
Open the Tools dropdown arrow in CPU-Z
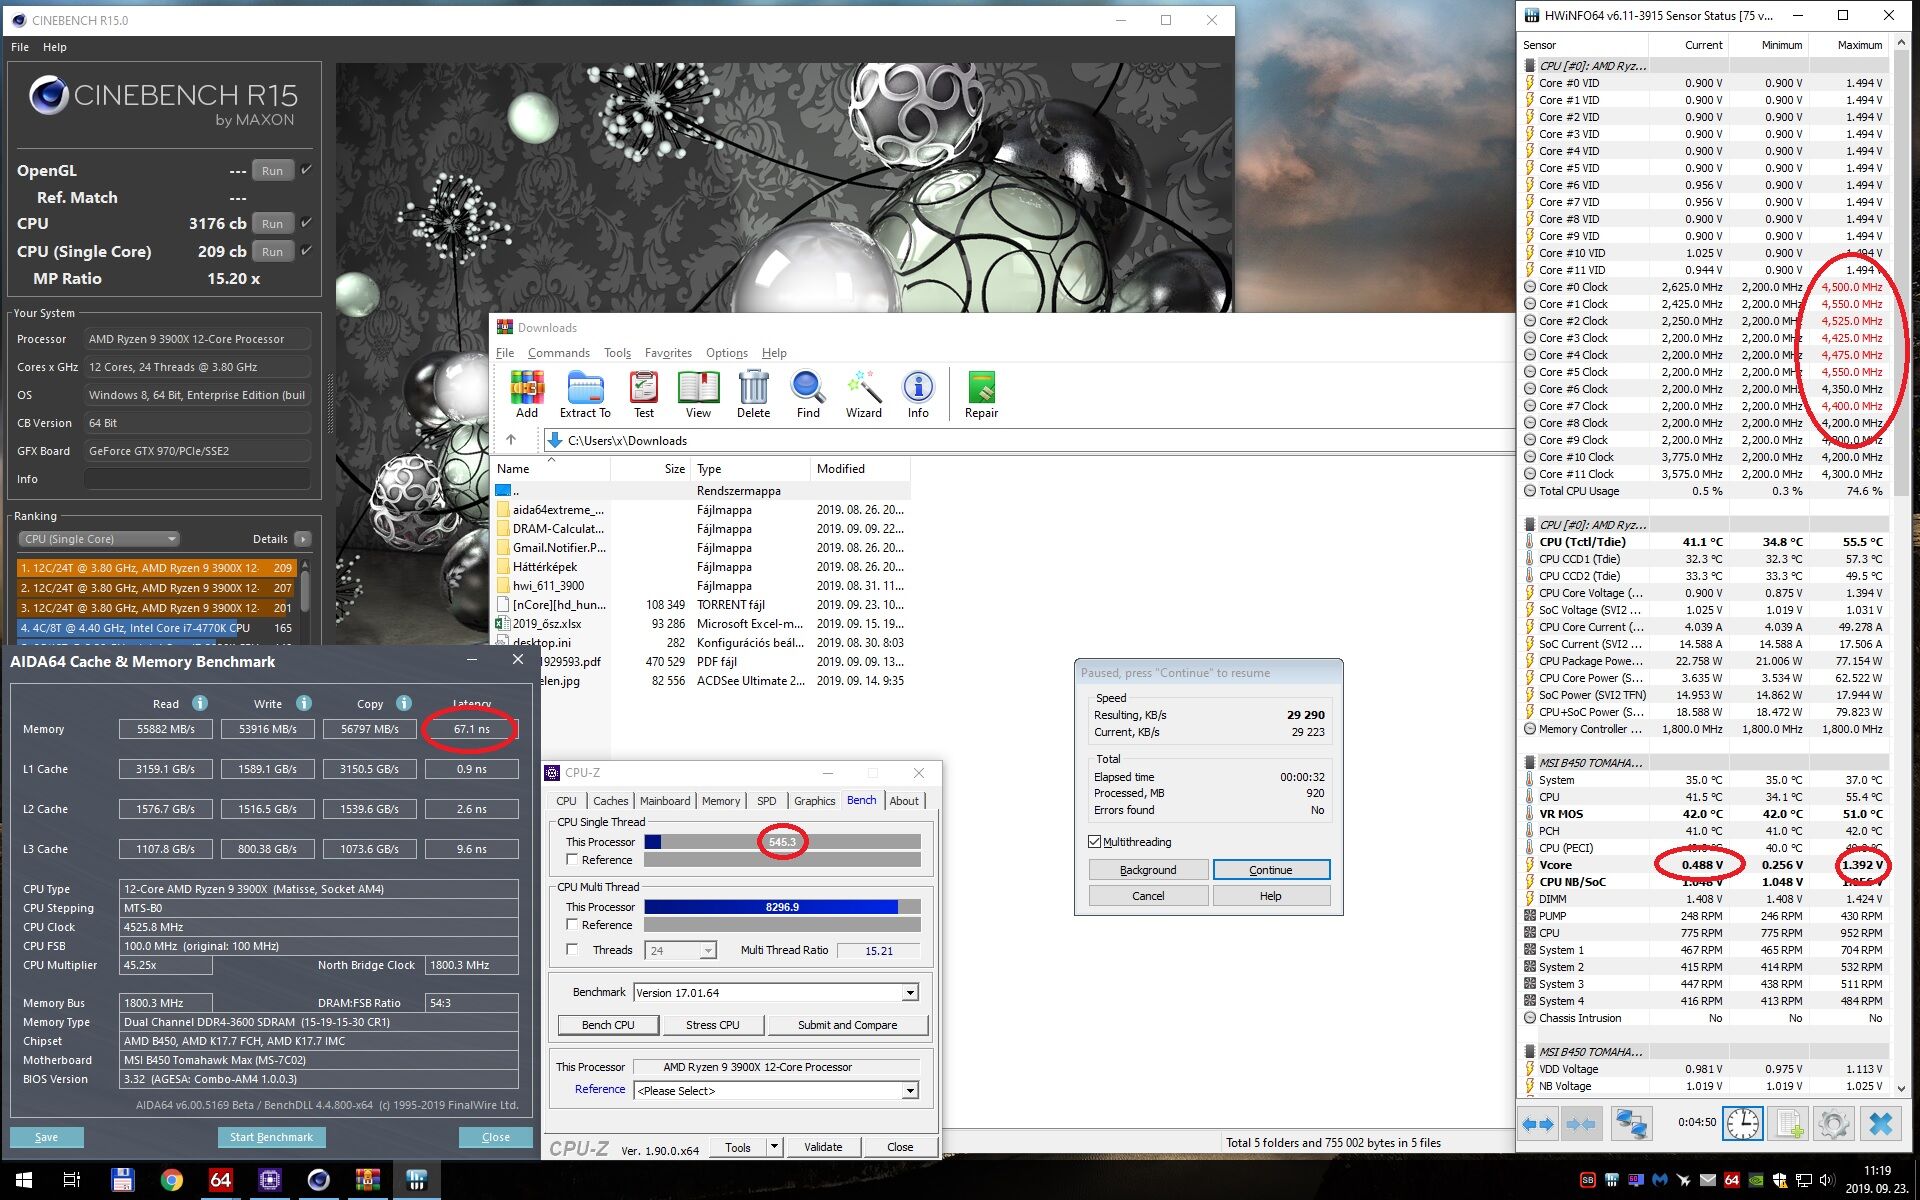click(x=774, y=1147)
